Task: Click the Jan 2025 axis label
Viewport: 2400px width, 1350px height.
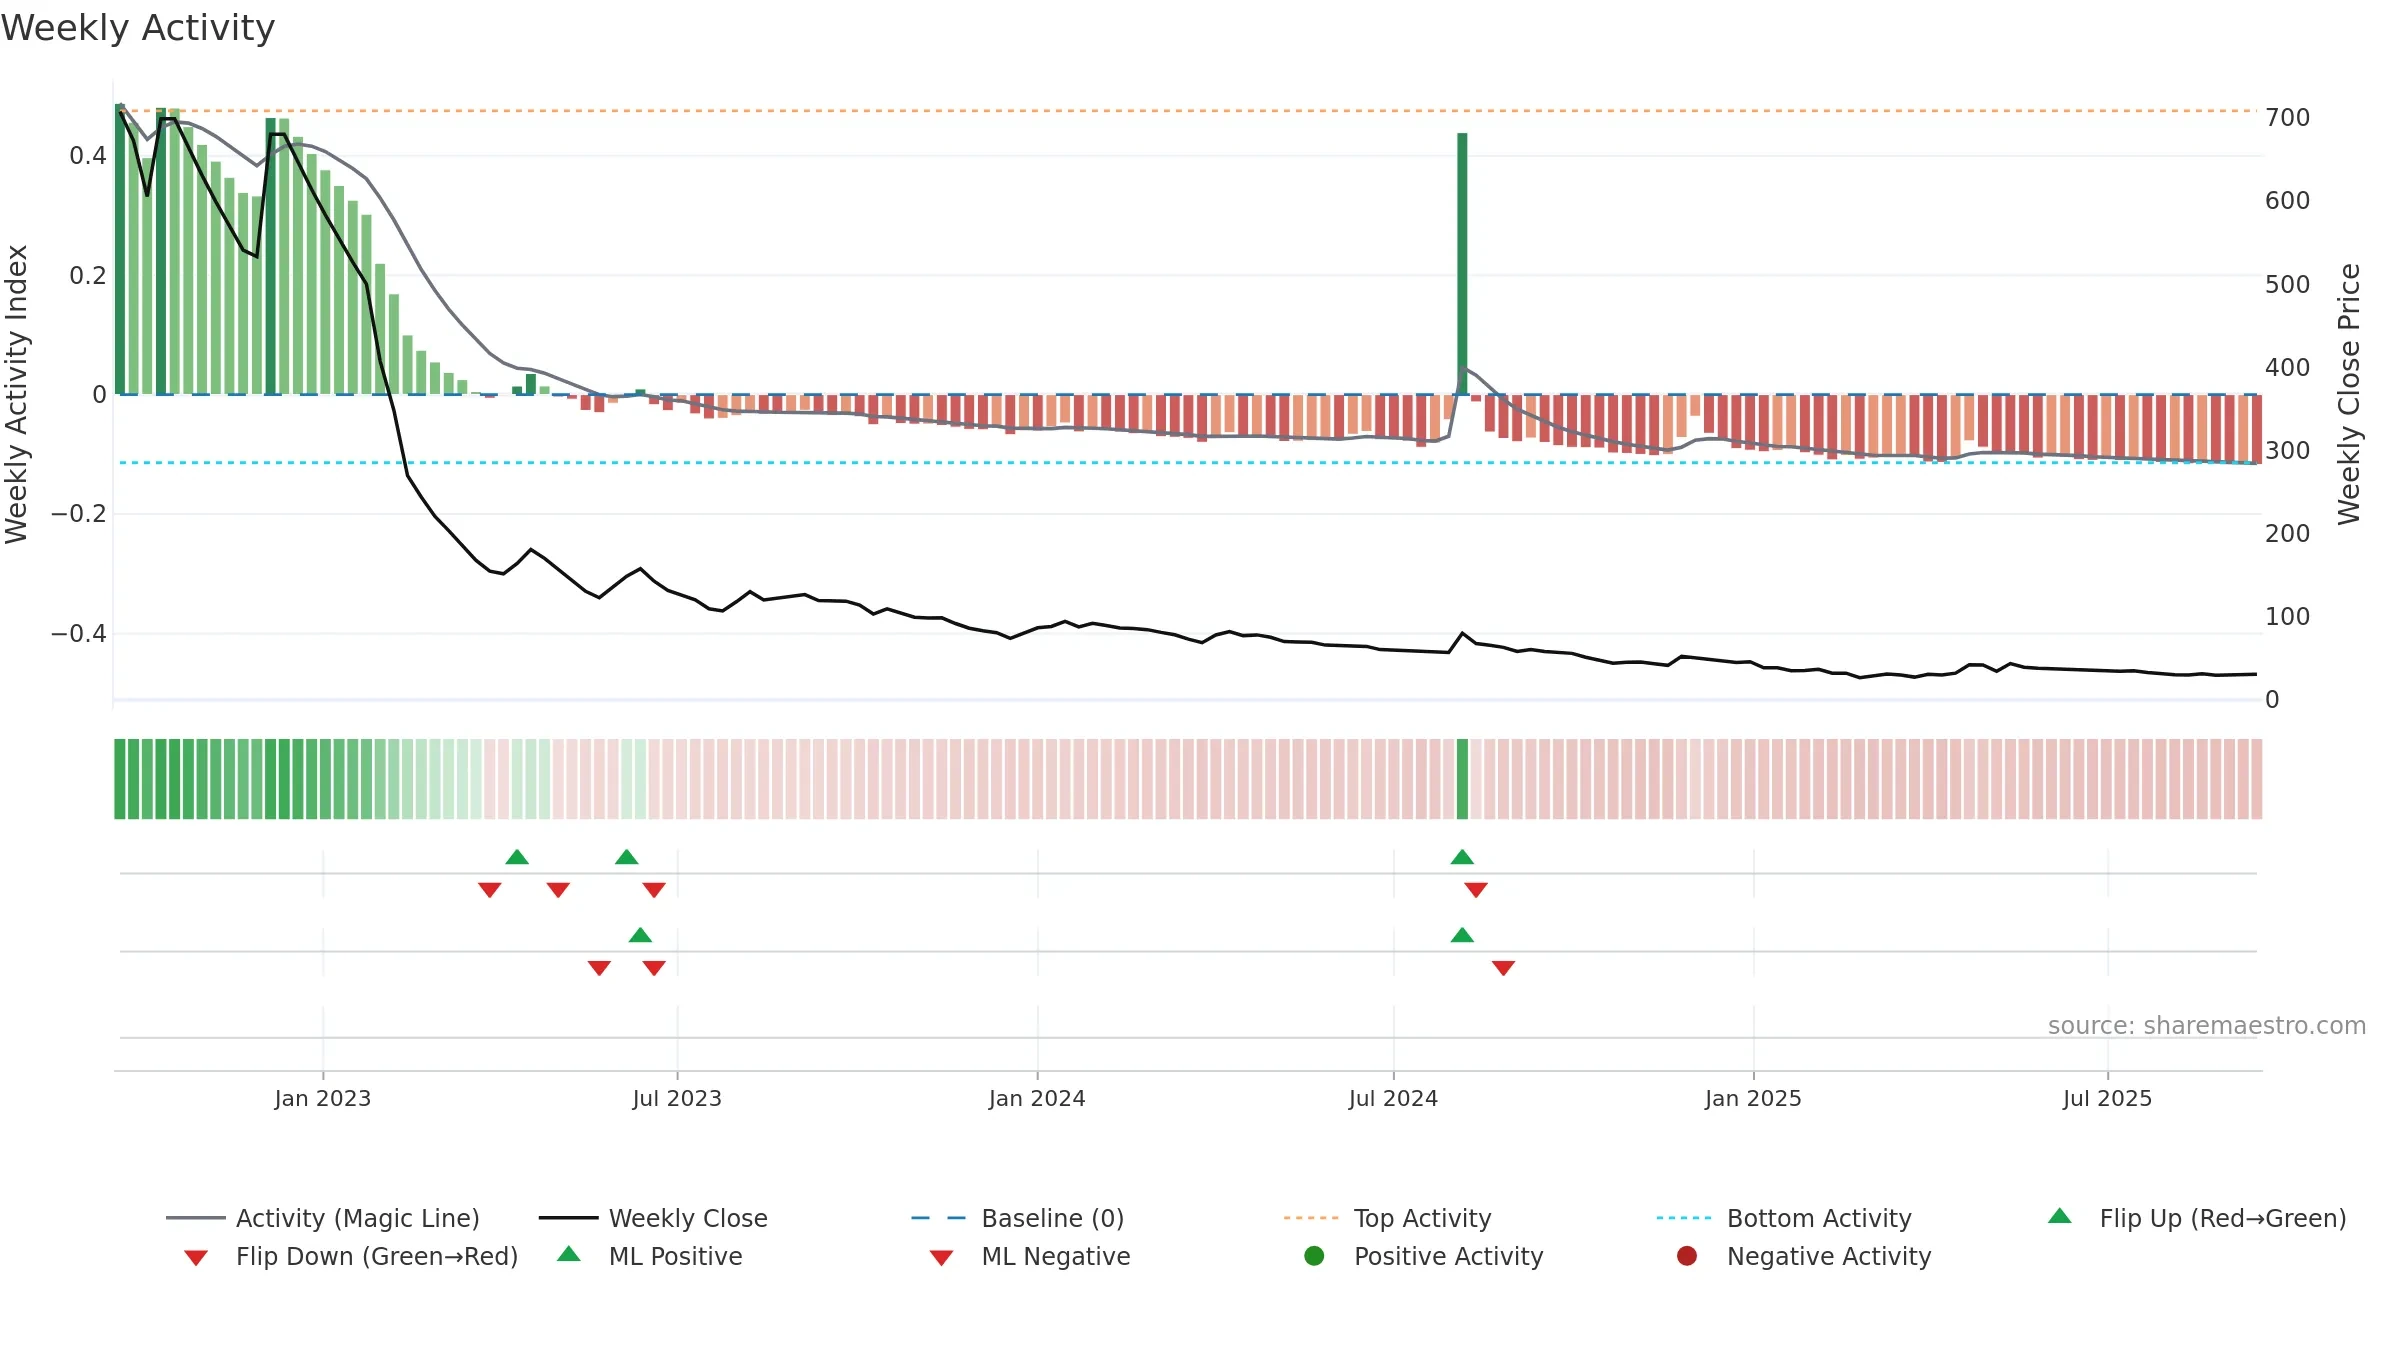Action: point(1753,1098)
